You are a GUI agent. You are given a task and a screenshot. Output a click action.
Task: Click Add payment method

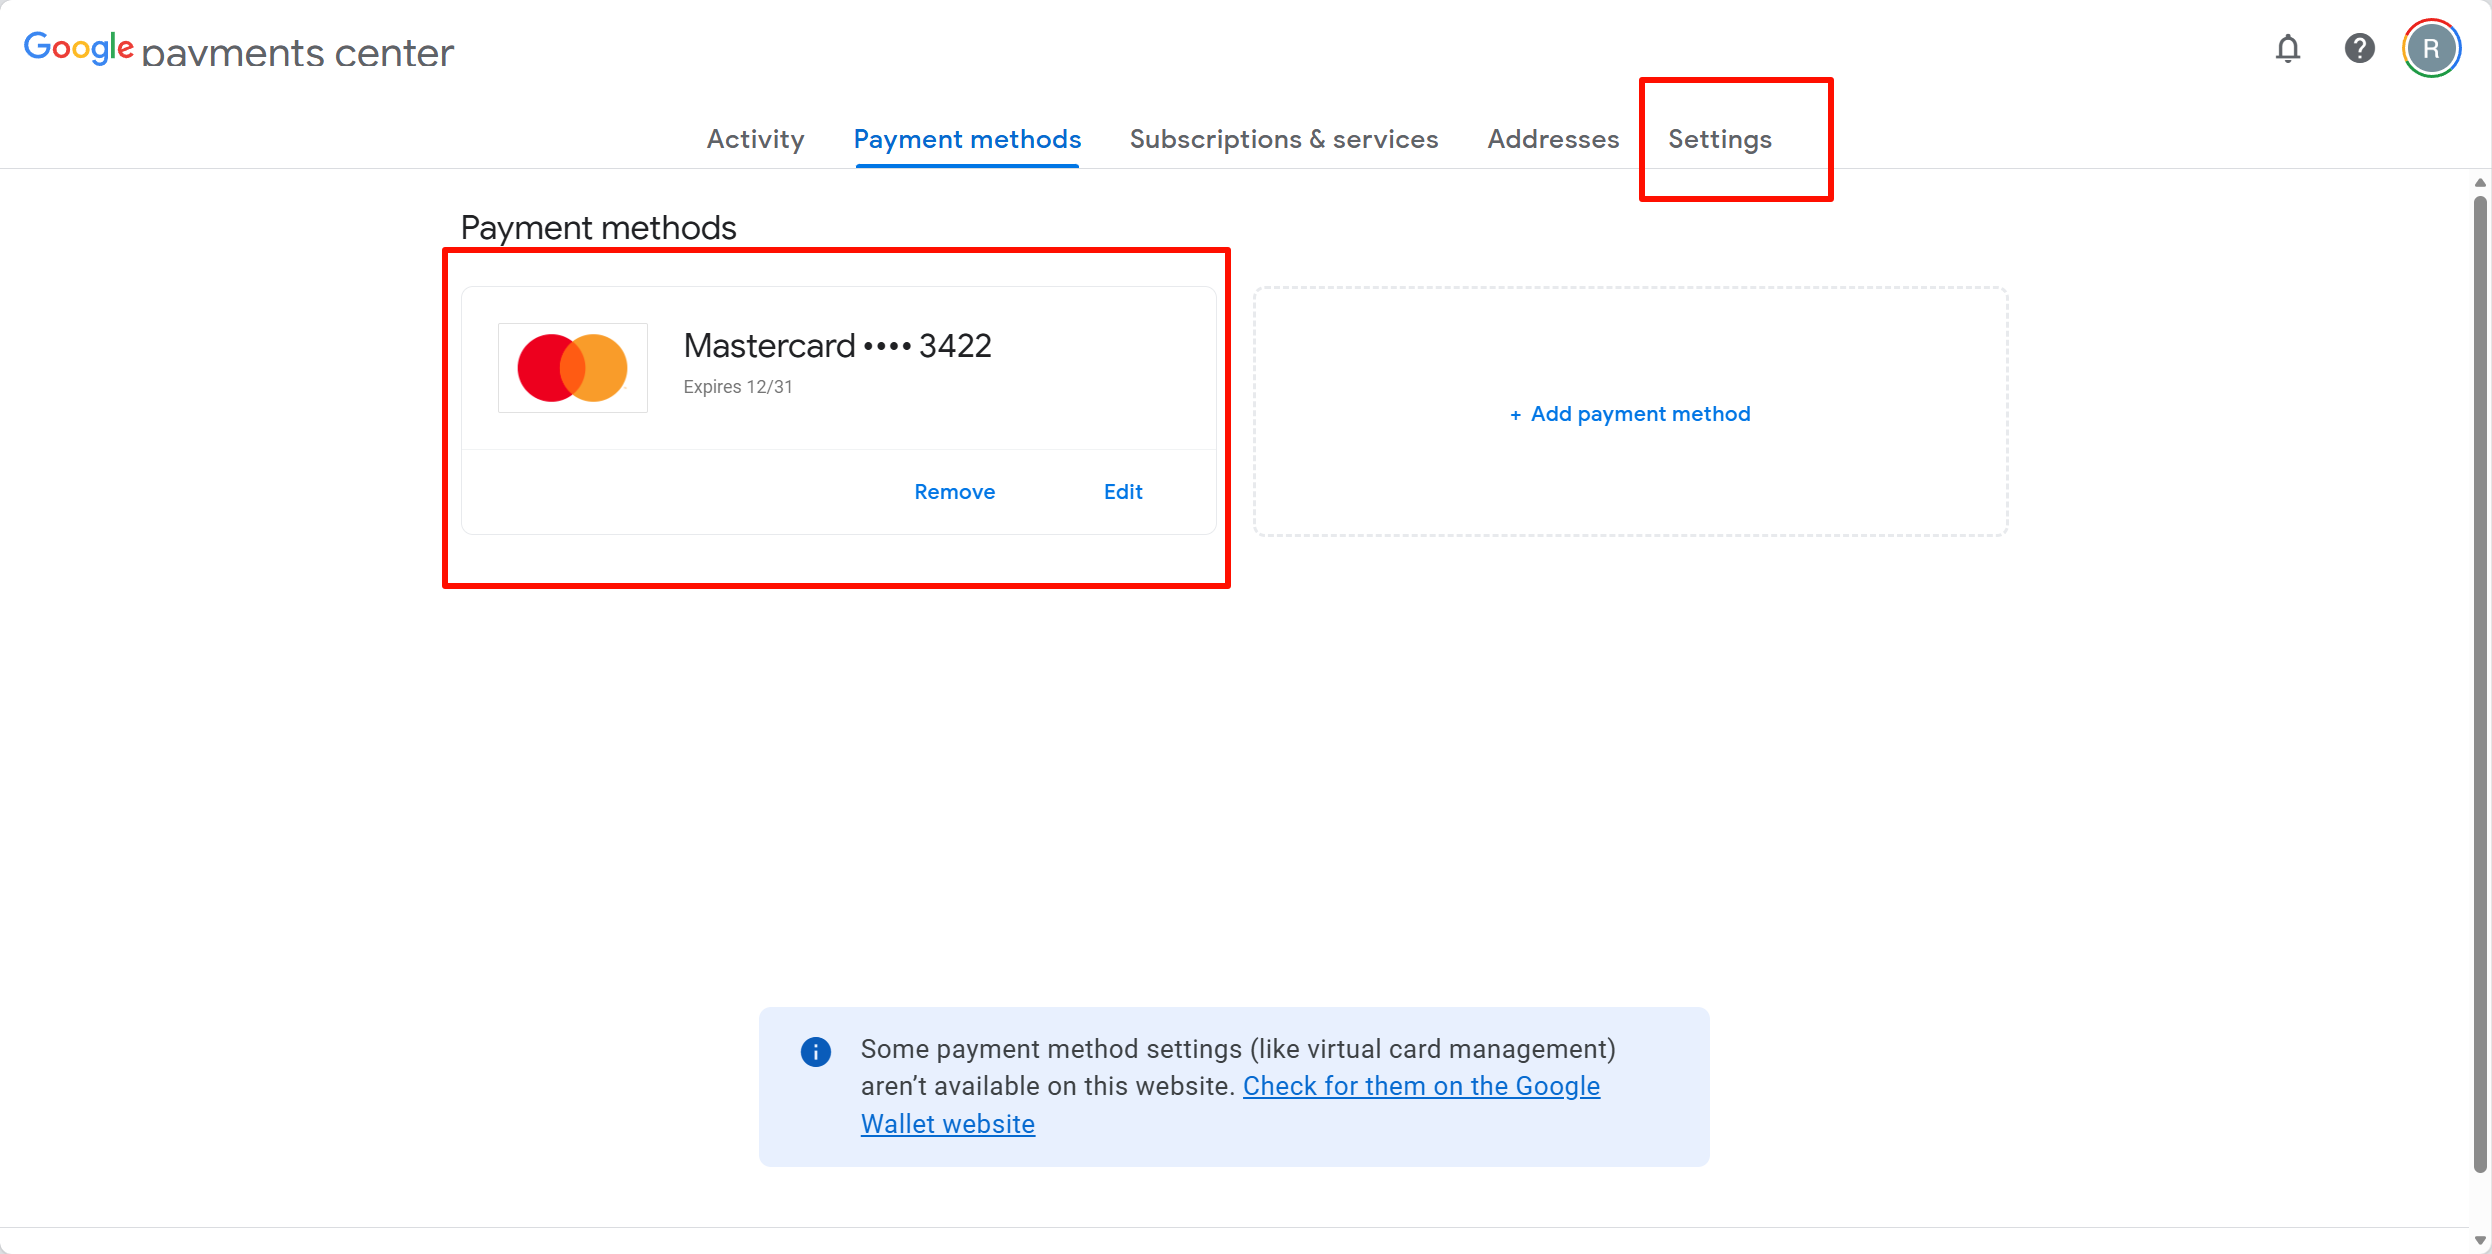coord(1640,414)
